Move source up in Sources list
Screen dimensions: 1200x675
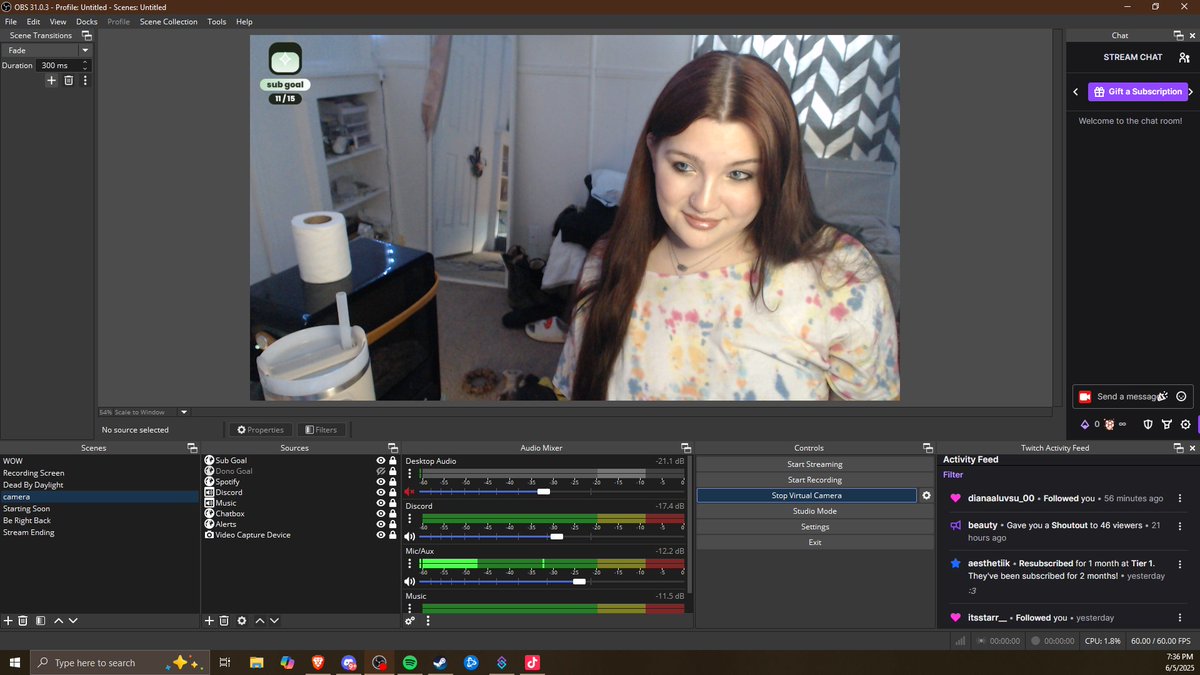point(259,621)
